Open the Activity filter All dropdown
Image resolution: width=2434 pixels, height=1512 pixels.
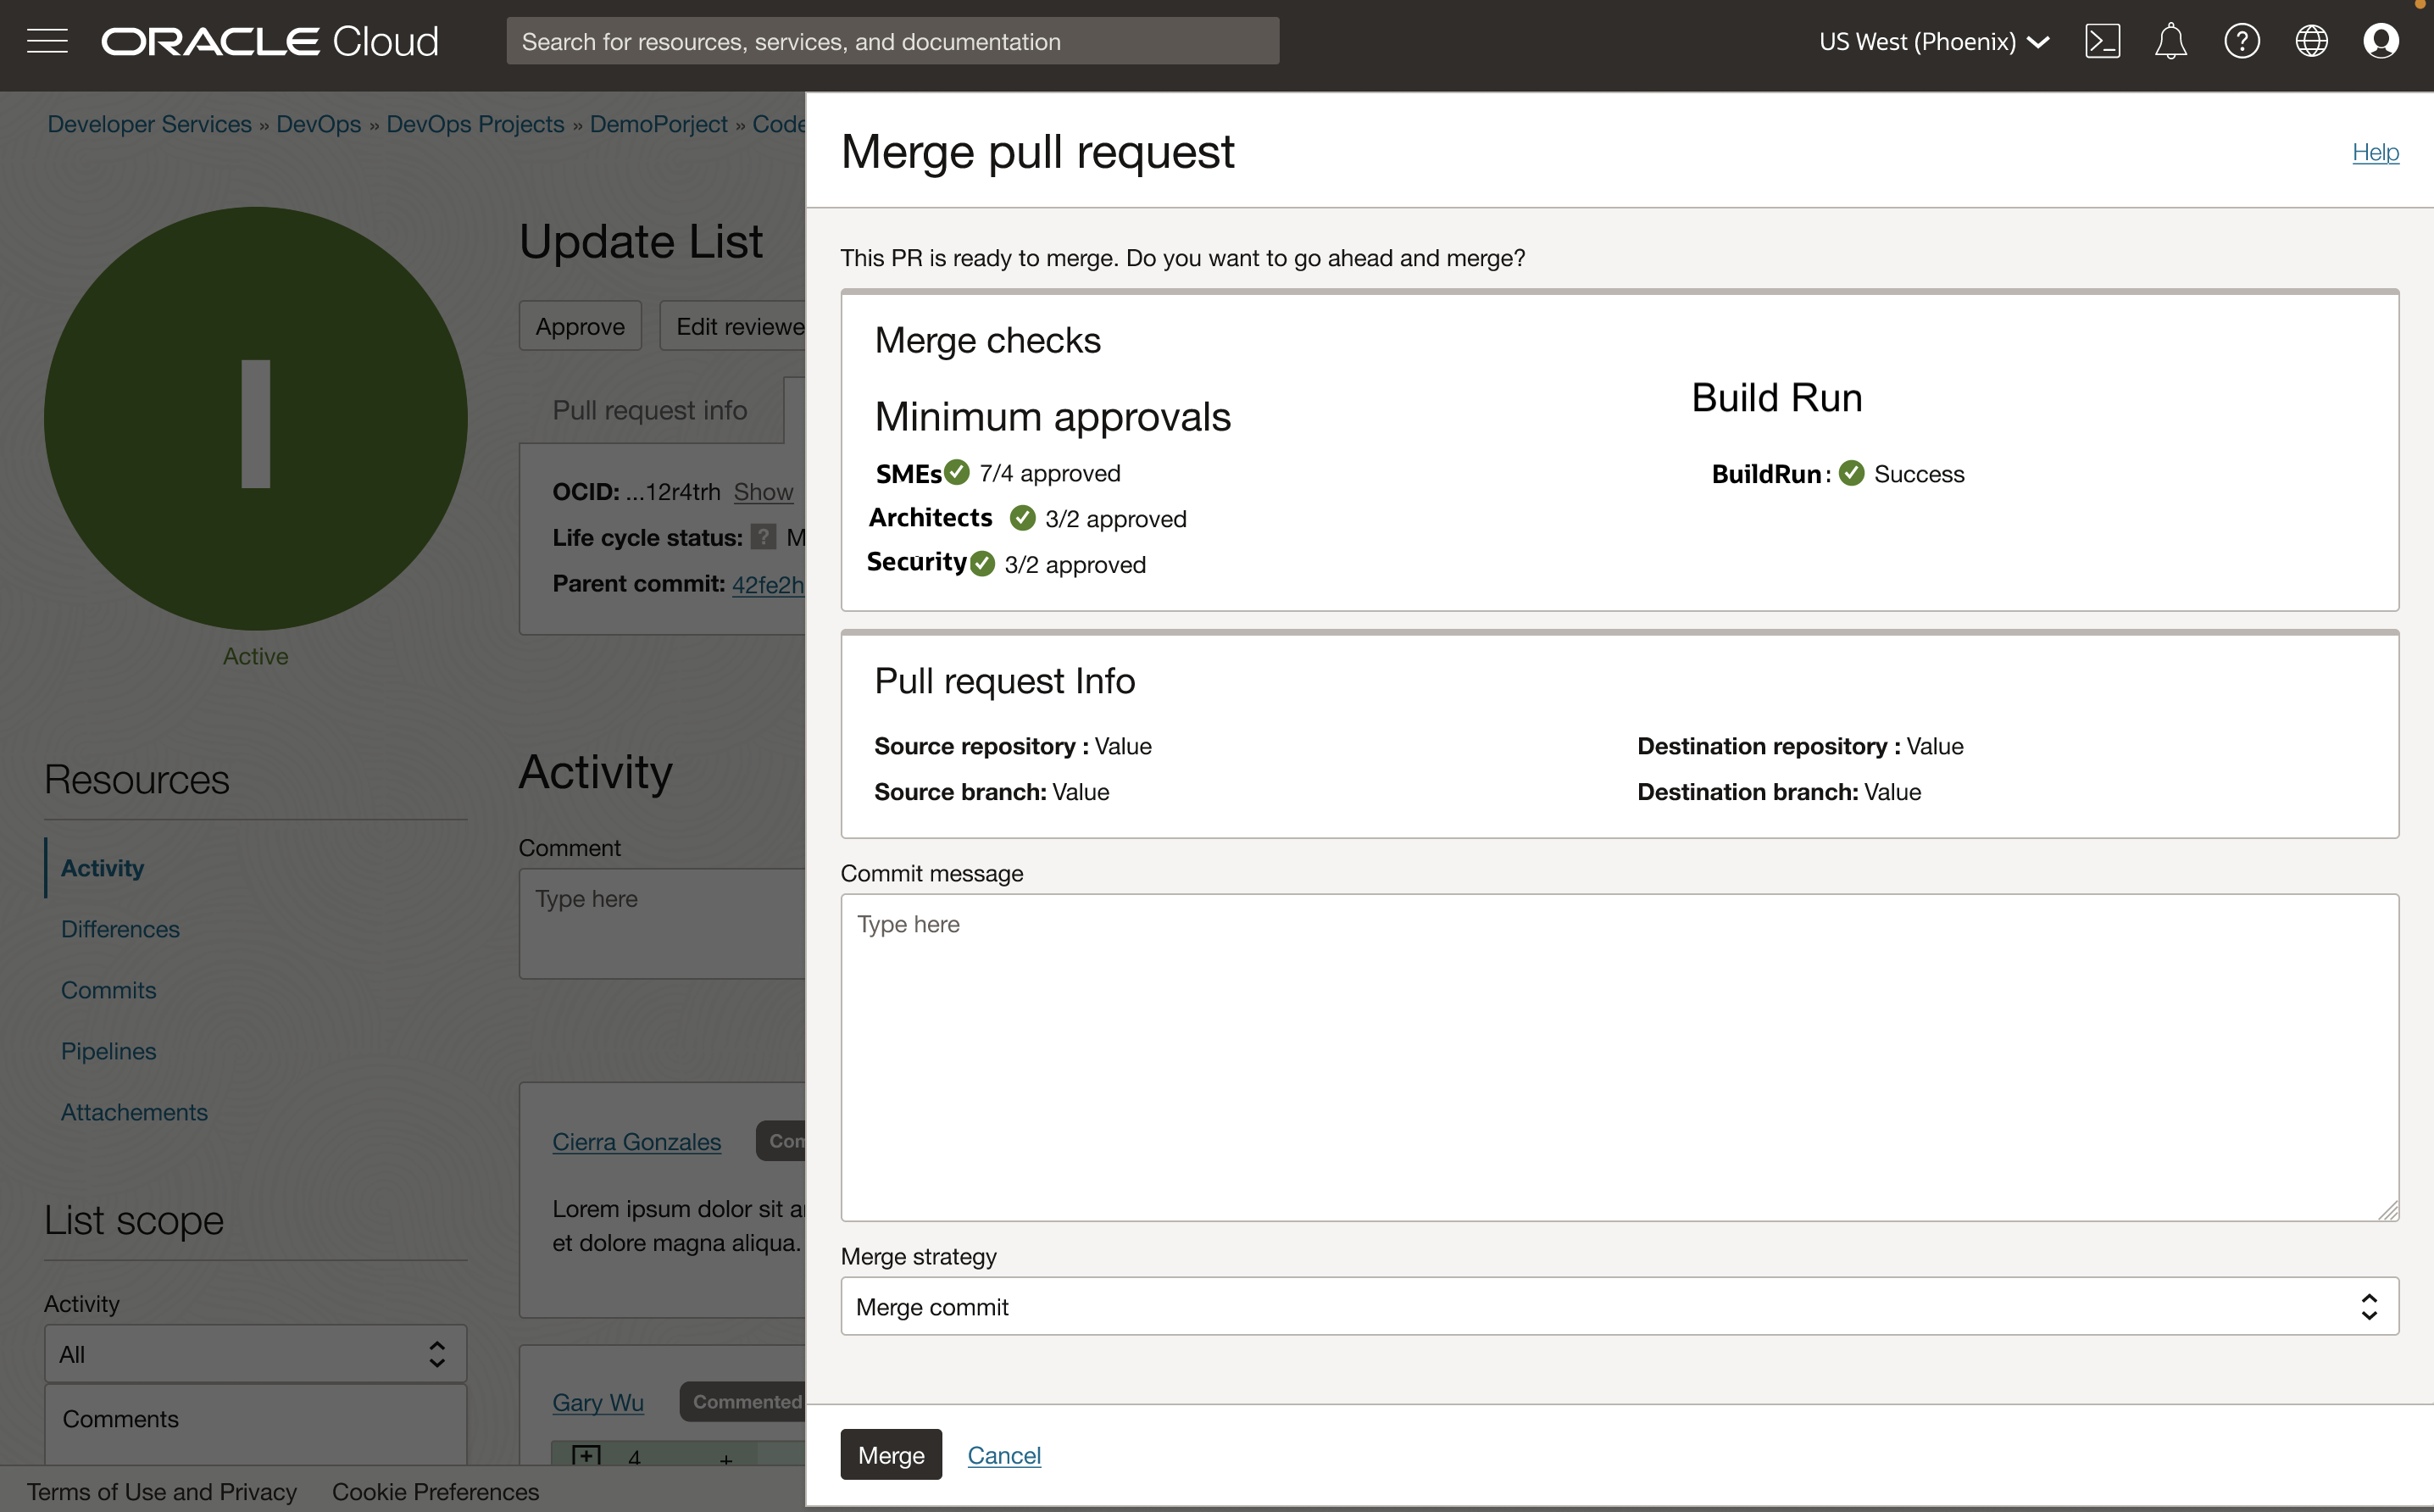click(x=254, y=1353)
